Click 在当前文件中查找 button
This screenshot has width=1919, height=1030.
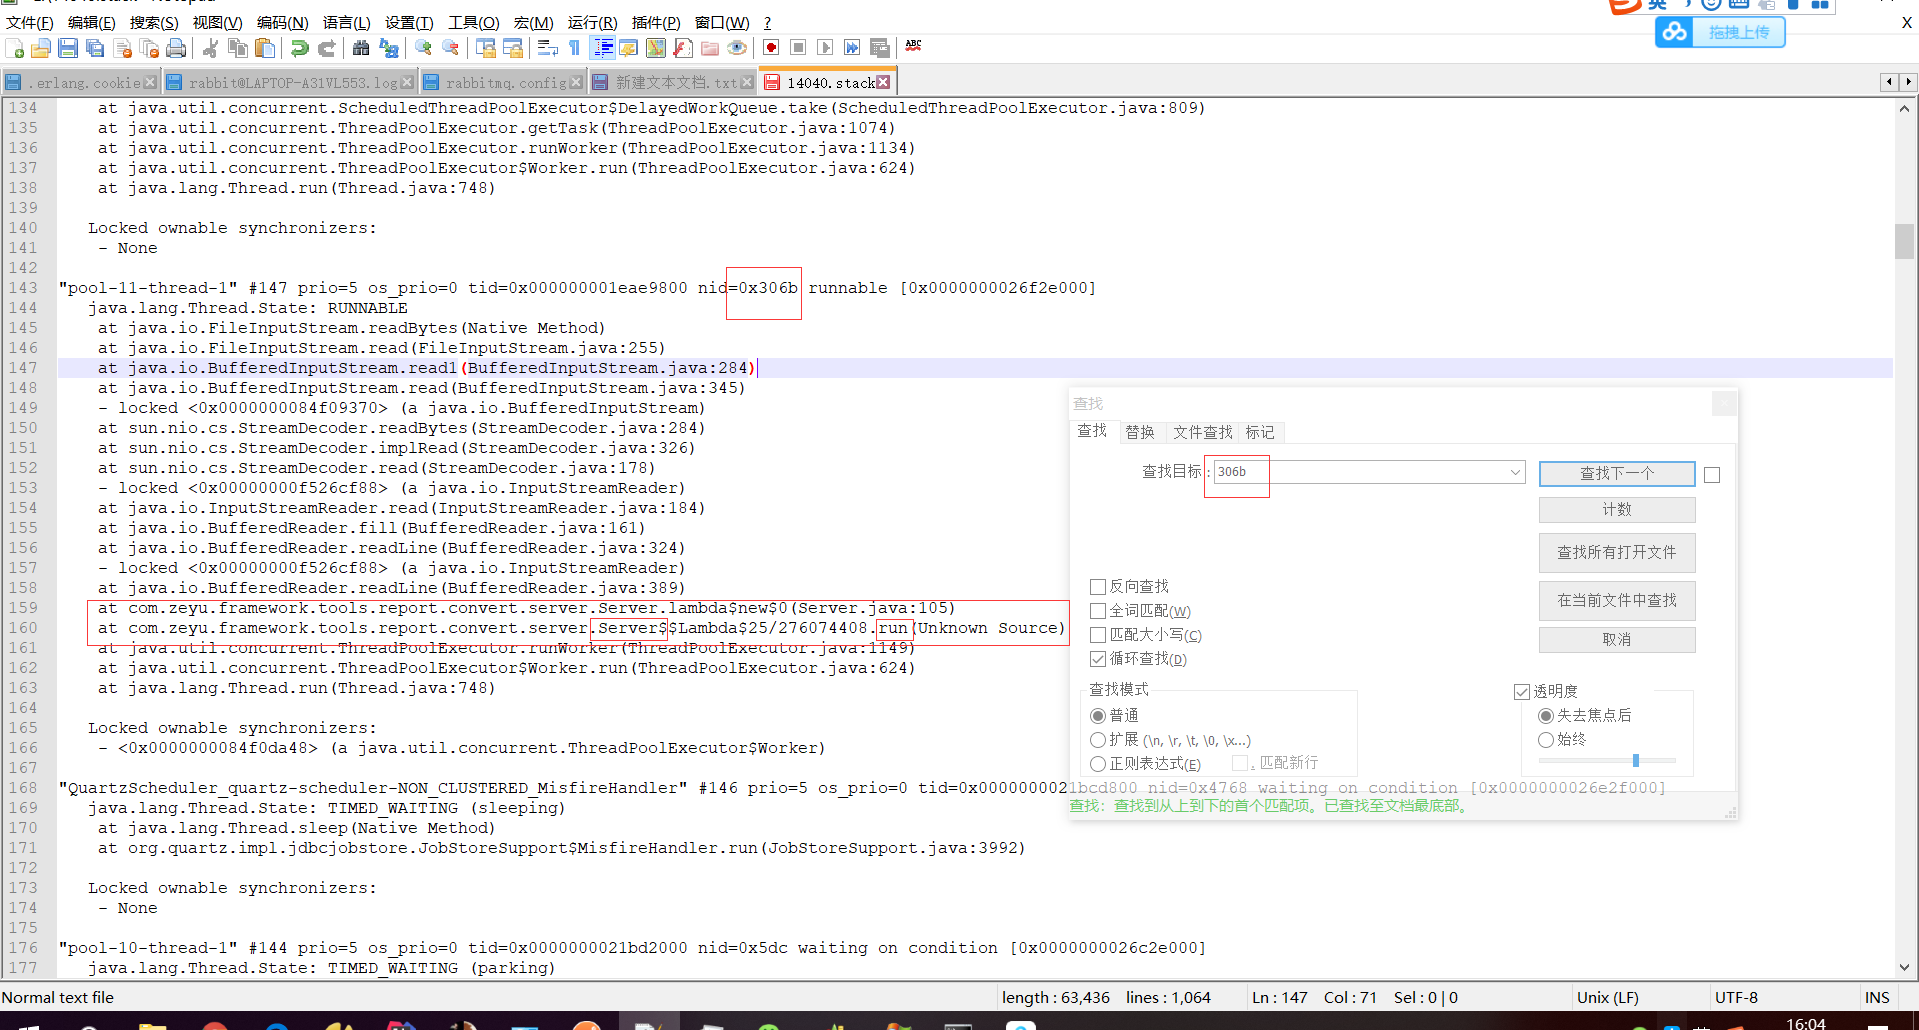click(1617, 601)
